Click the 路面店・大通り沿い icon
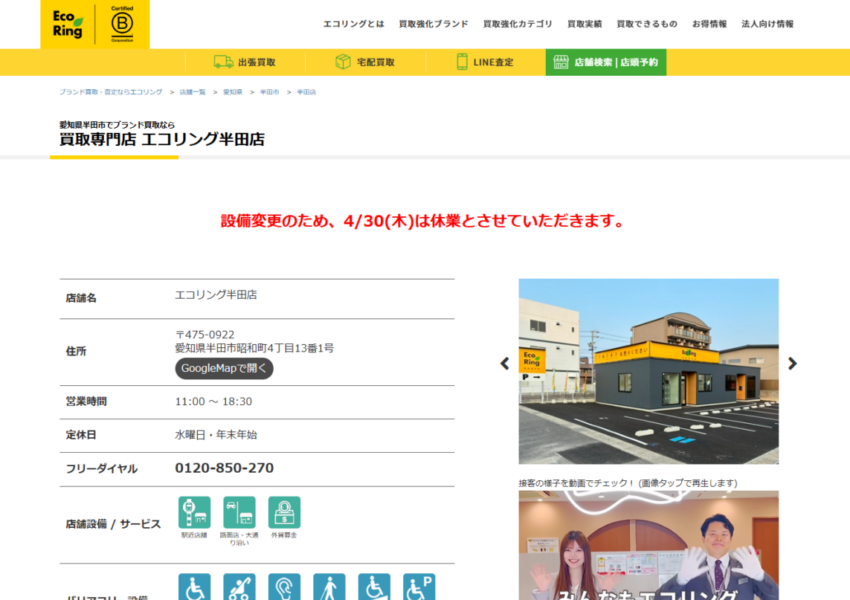Screen dimensions: 850x600 coord(239,512)
